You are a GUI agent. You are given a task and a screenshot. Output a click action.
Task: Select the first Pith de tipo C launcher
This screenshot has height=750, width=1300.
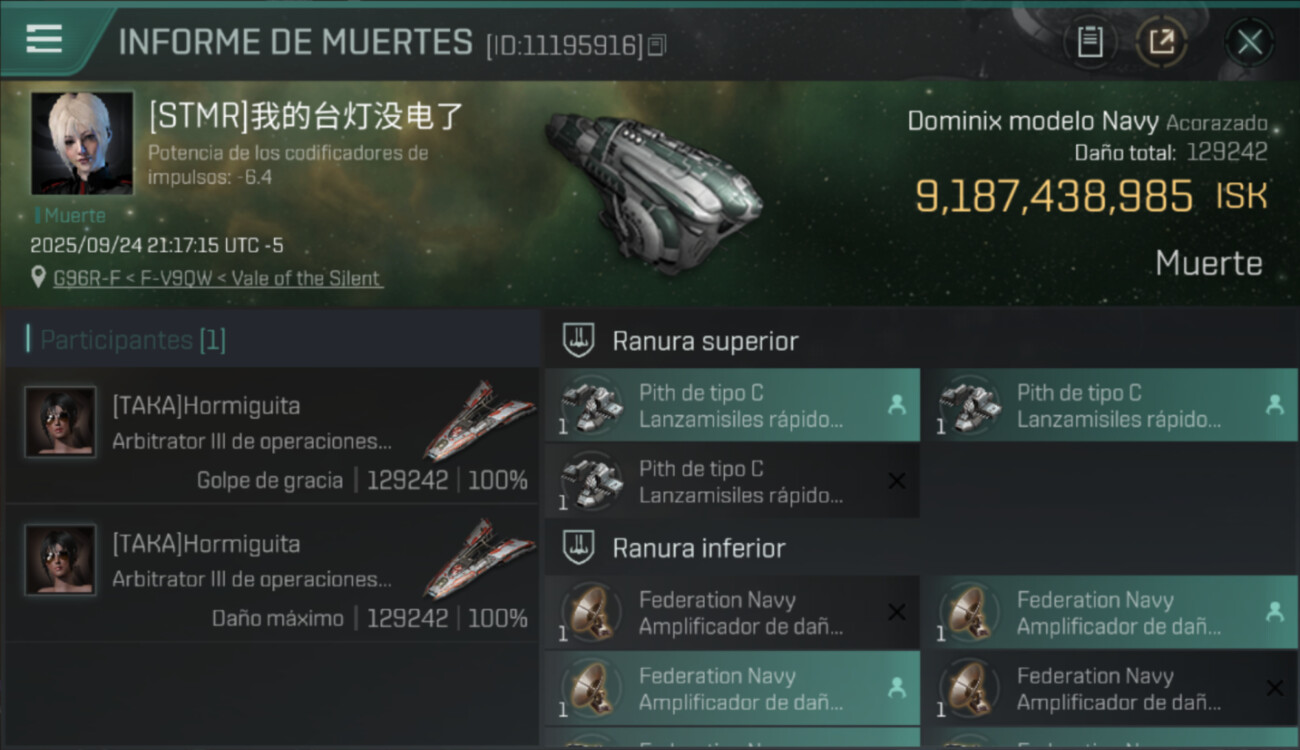click(x=732, y=405)
